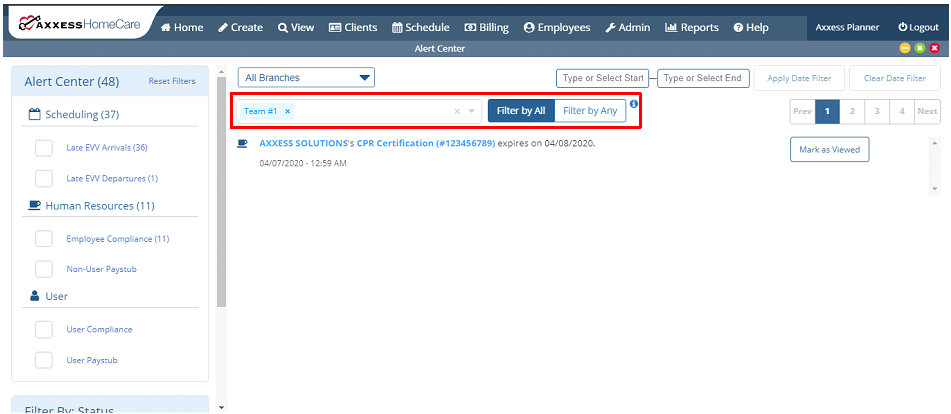
Task: Click the Alert Center (48) heading
Action: [x=72, y=82]
